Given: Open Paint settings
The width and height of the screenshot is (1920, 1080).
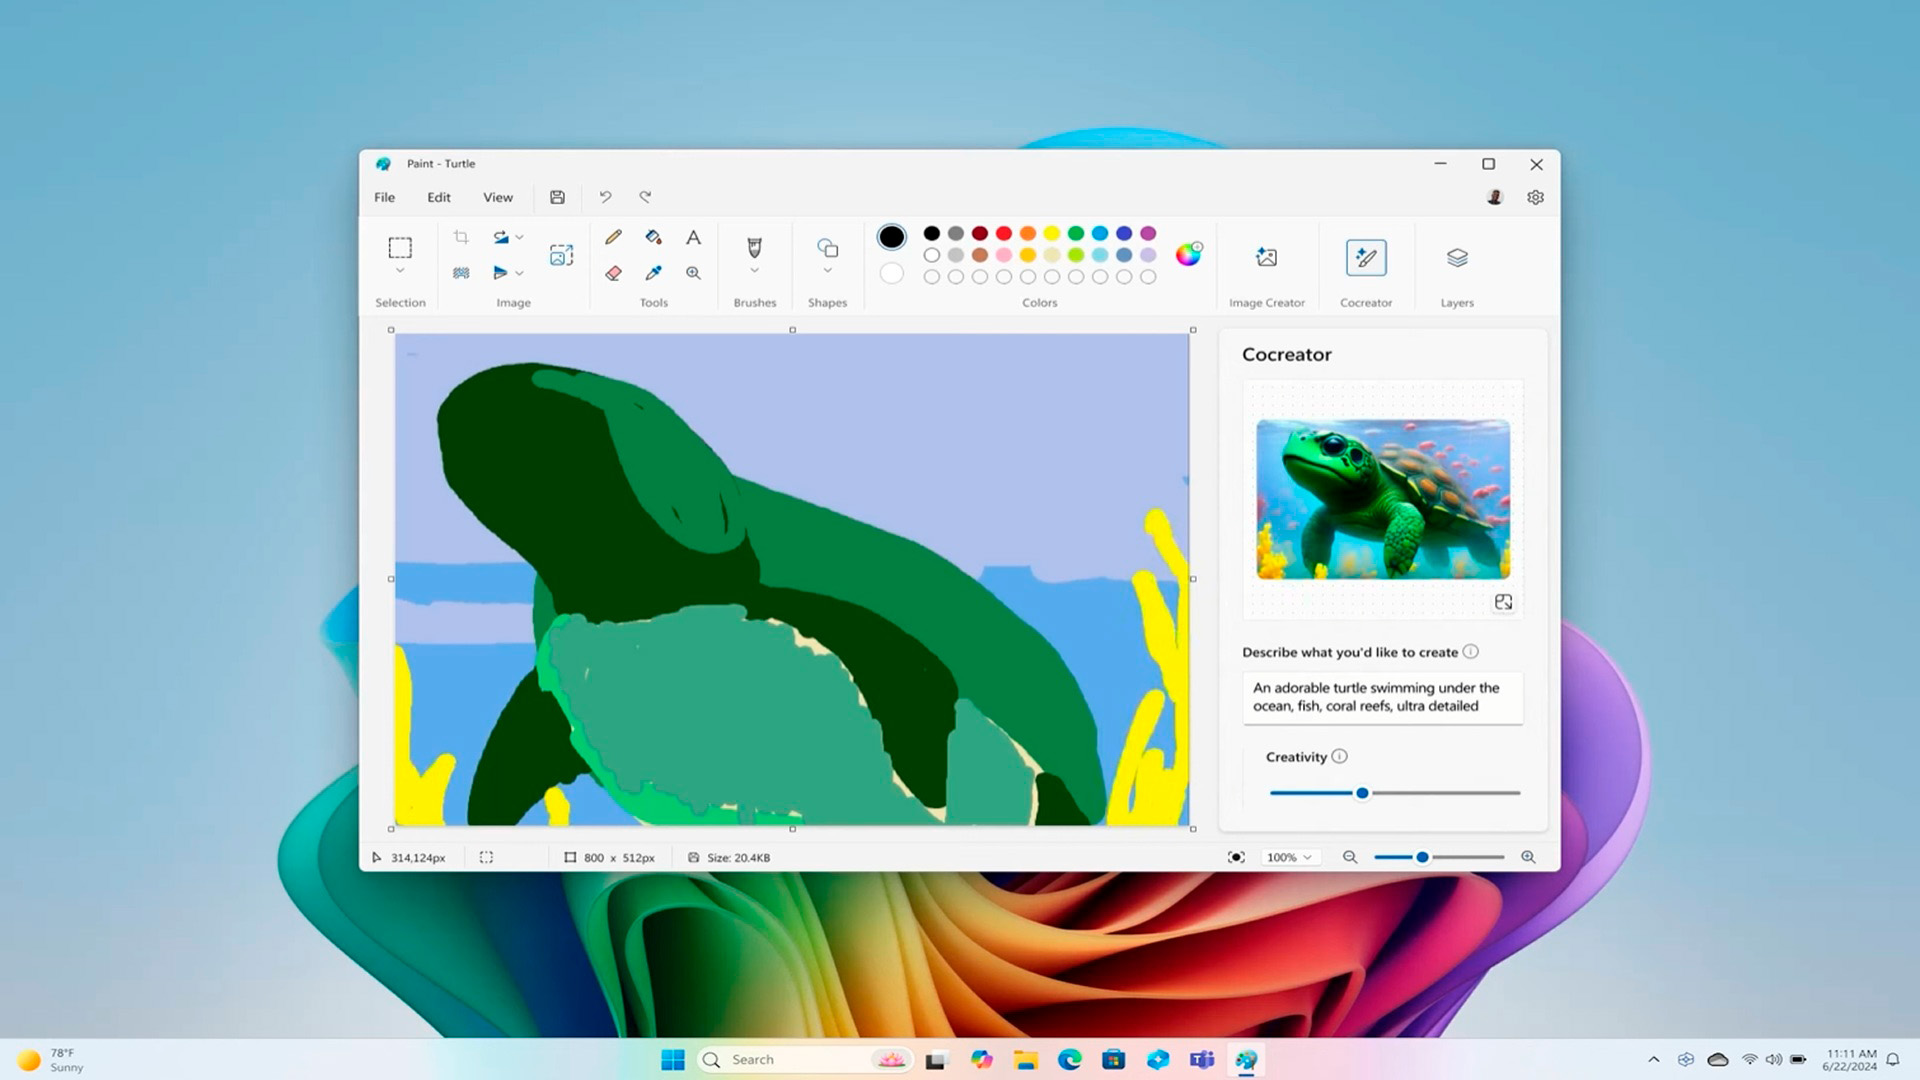Looking at the screenshot, I should click(1535, 197).
